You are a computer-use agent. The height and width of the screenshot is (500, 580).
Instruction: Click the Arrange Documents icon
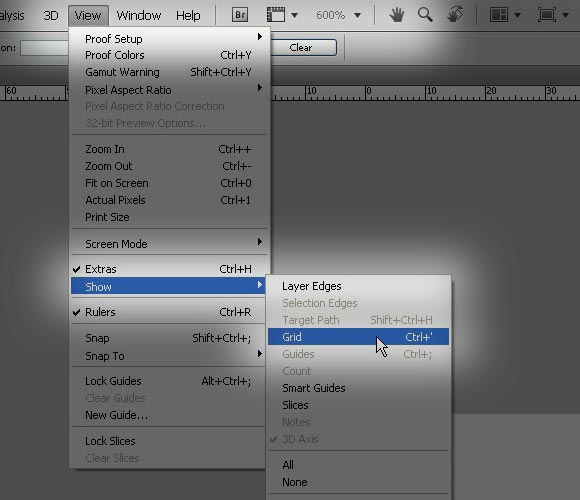coord(499,15)
